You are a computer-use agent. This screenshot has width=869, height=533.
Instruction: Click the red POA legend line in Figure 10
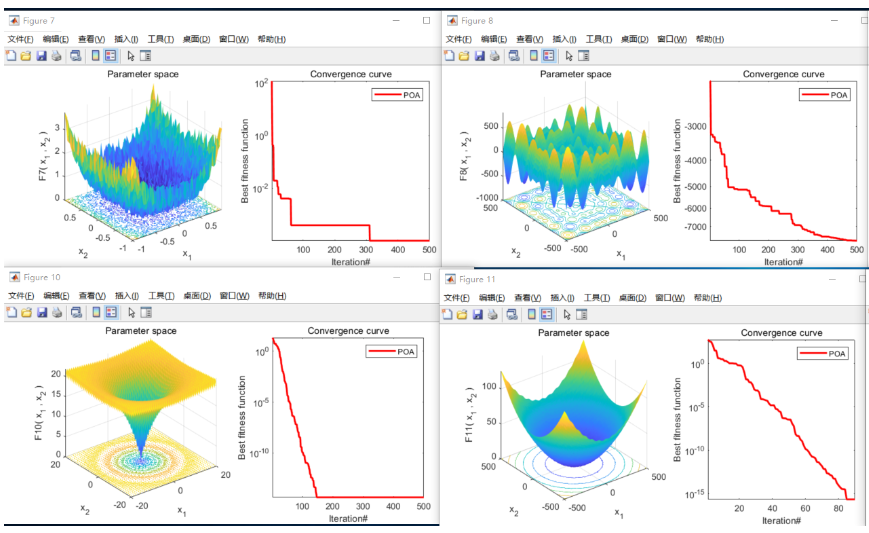(x=382, y=351)
